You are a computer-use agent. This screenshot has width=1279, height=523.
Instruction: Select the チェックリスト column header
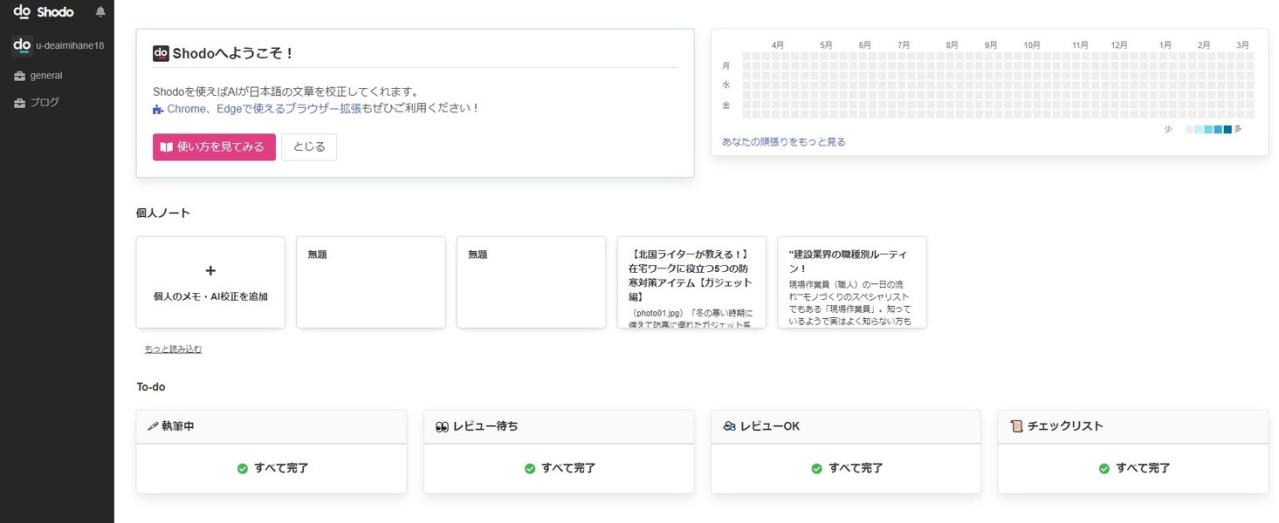pos(1133,426)
